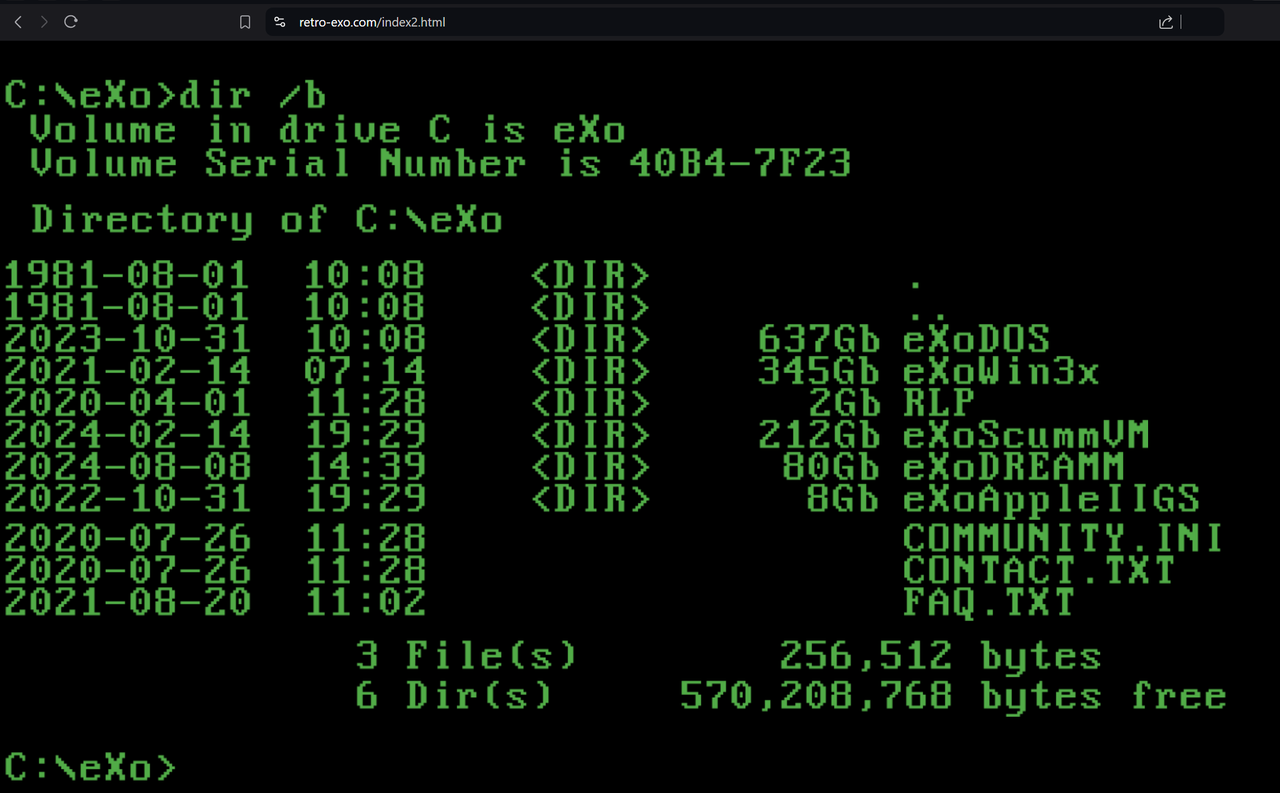Reload the page with the refresh icon
This screenshot has height=793, width=1280.
(71, 22)
